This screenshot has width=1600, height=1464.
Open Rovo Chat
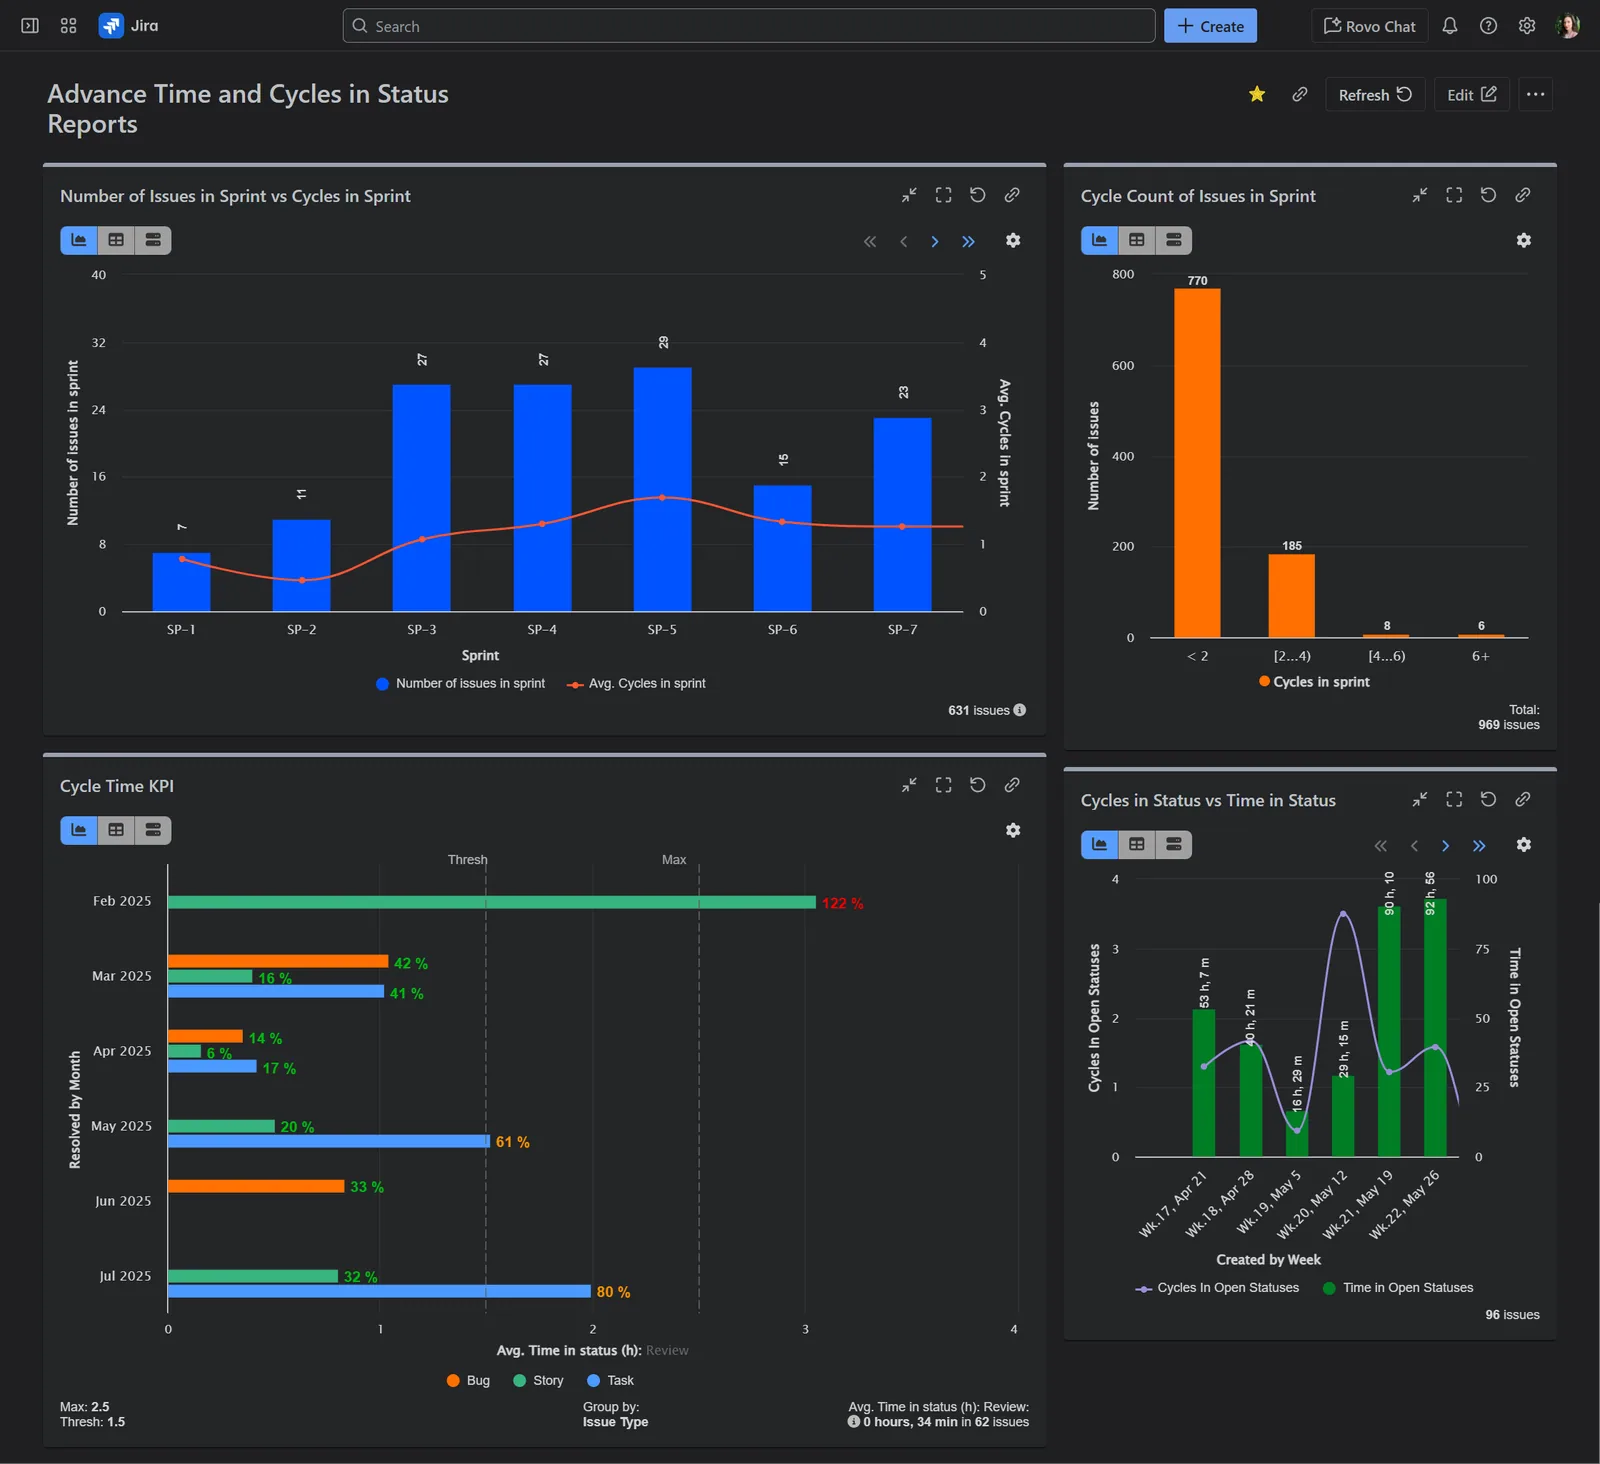1369,26
